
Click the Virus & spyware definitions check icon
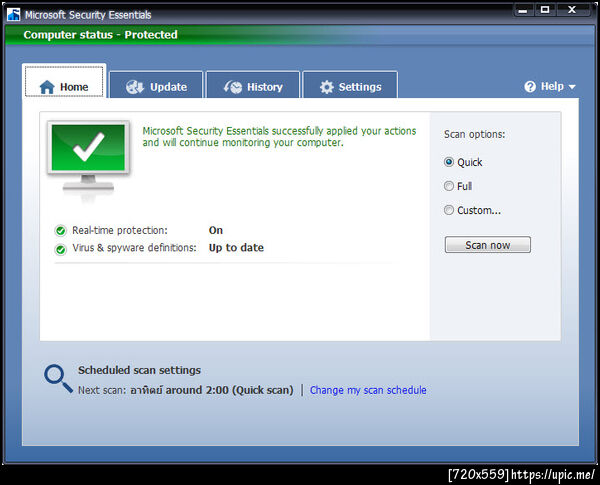click(x=60, y=249)
